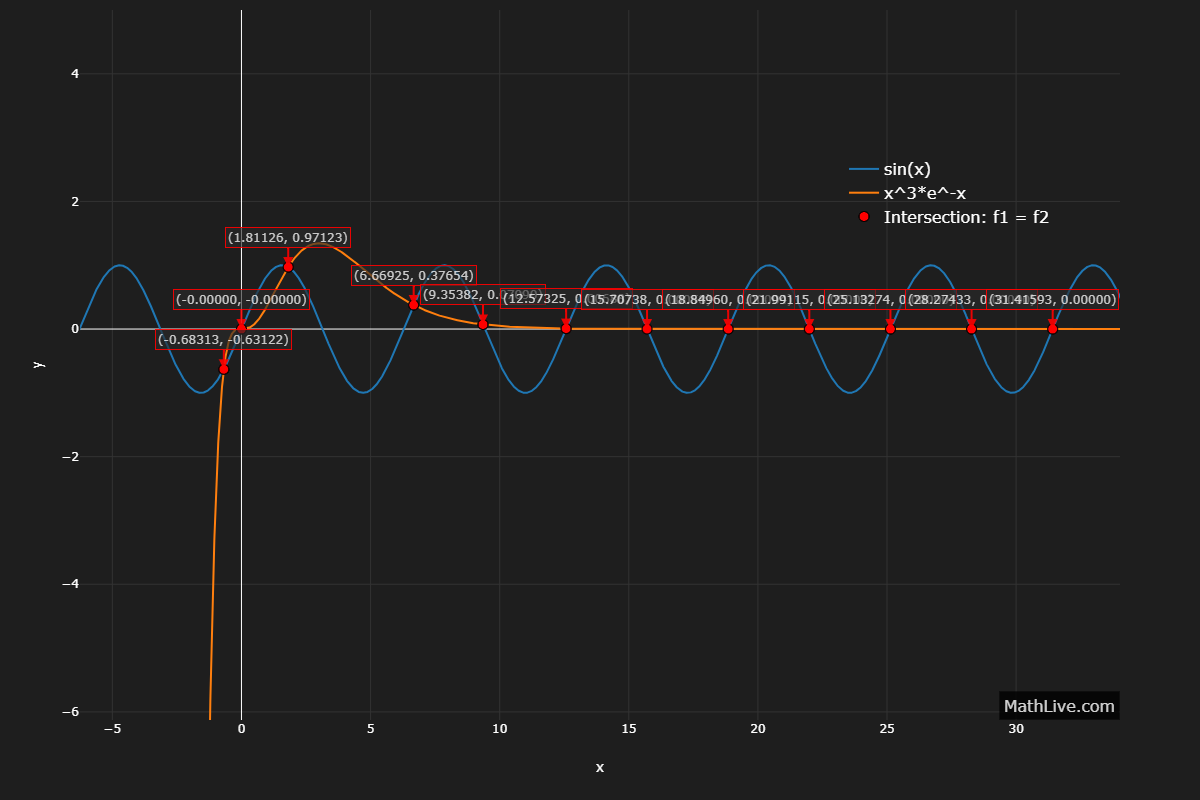Pick the red dot above the (-0.68313, -0.63122) label

coord(224,369)
